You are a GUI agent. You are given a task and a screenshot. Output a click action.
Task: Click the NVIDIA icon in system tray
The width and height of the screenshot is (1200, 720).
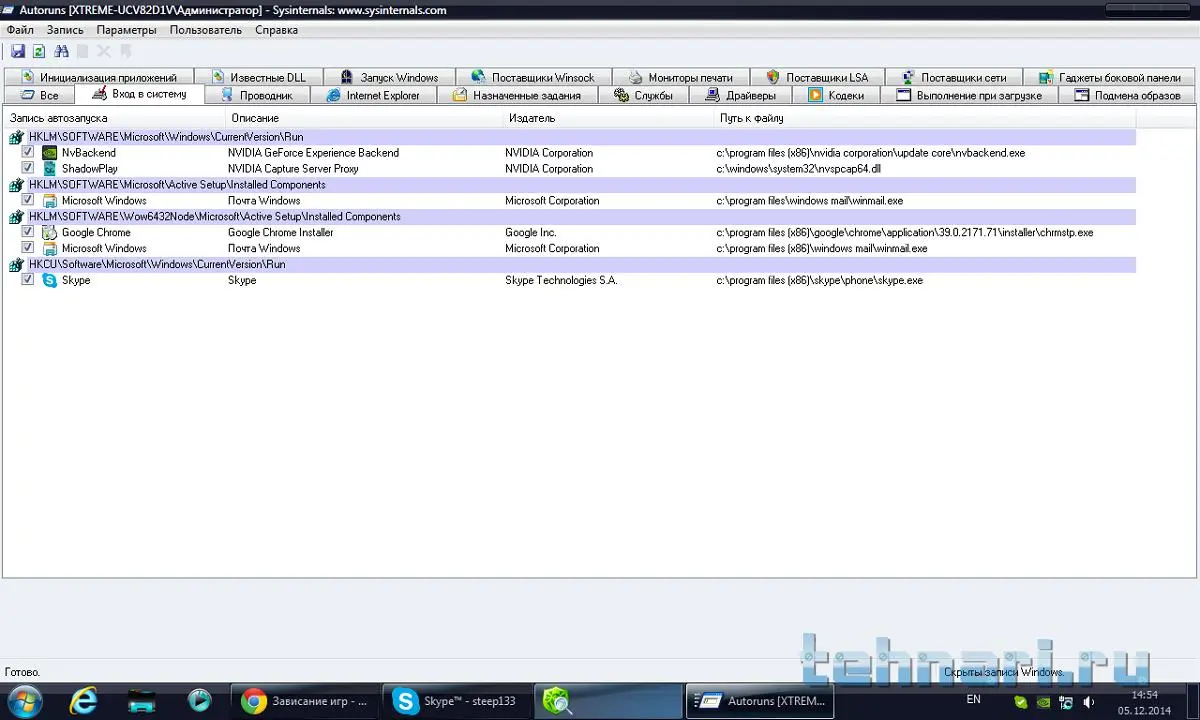coord(1042,702)
